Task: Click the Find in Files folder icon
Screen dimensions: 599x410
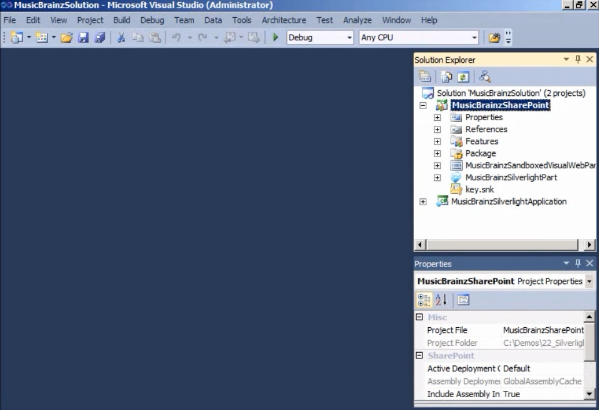Action: tap(494, 37)
